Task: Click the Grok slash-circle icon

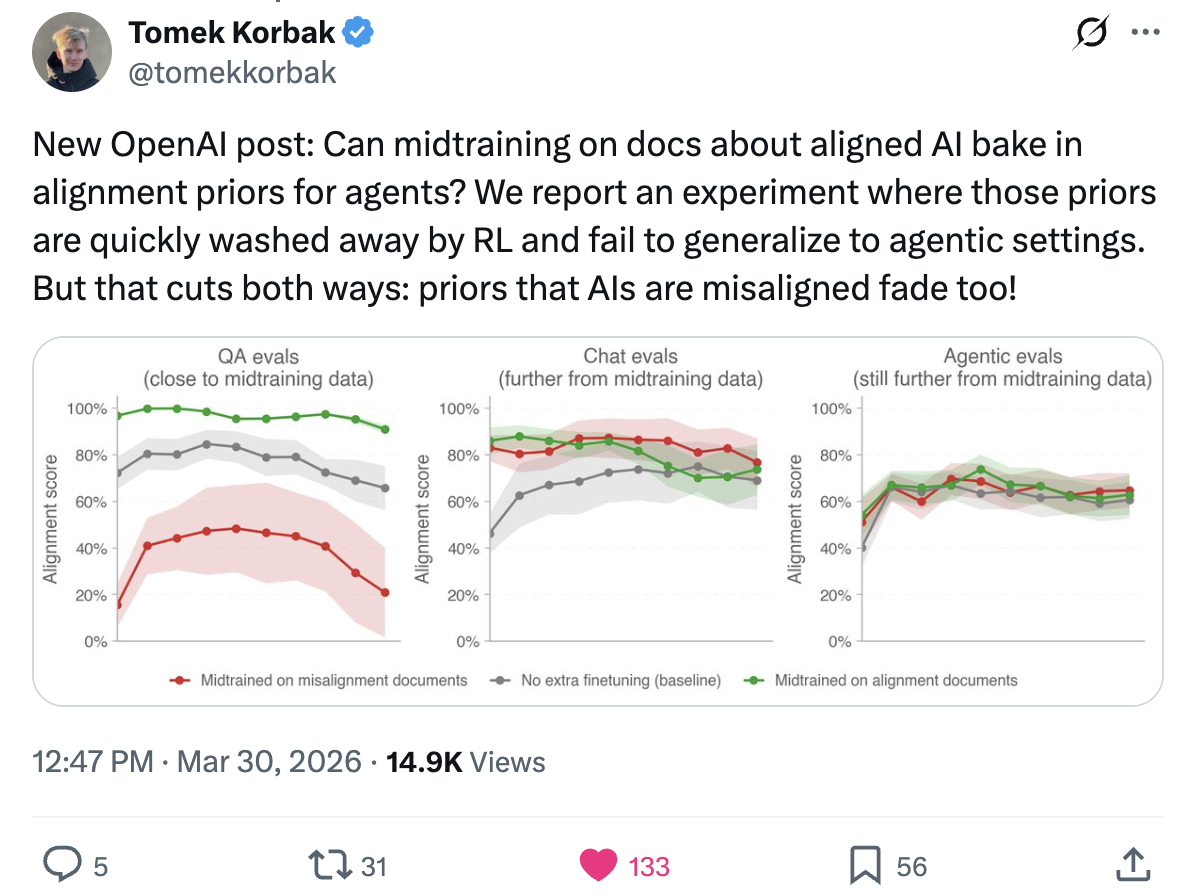Action: coord(1089,32)
